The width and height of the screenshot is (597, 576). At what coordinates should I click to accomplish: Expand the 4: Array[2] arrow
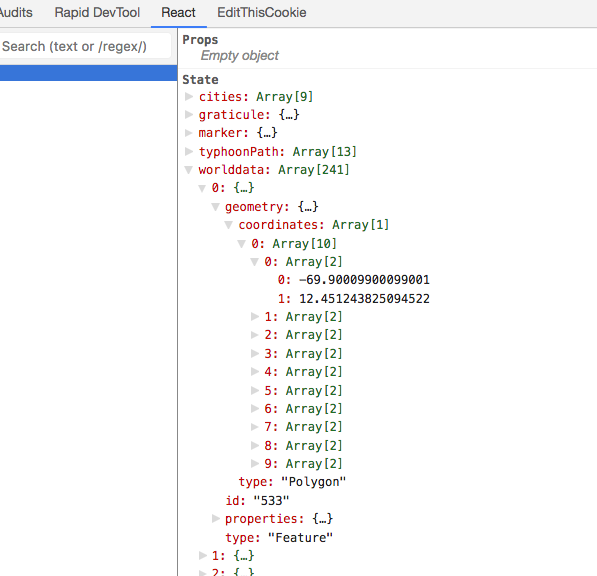255,372
